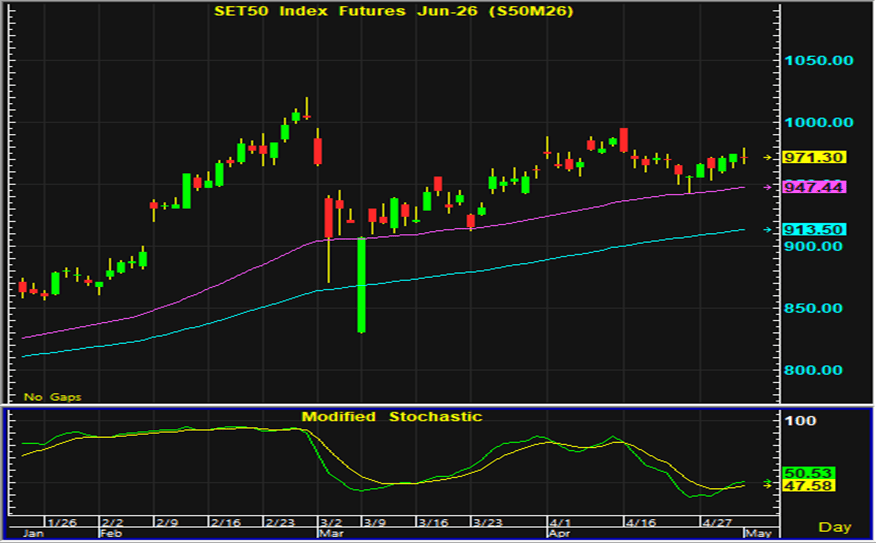
Task: Click the green 50.53 stochastic value label
Action: coord(809,473)
